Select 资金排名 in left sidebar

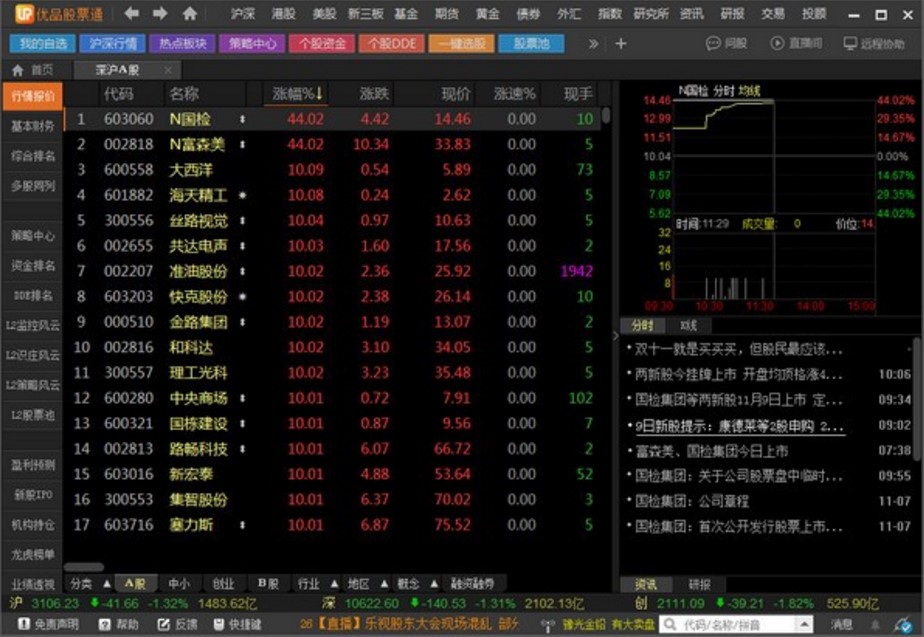tap(33, 266)
